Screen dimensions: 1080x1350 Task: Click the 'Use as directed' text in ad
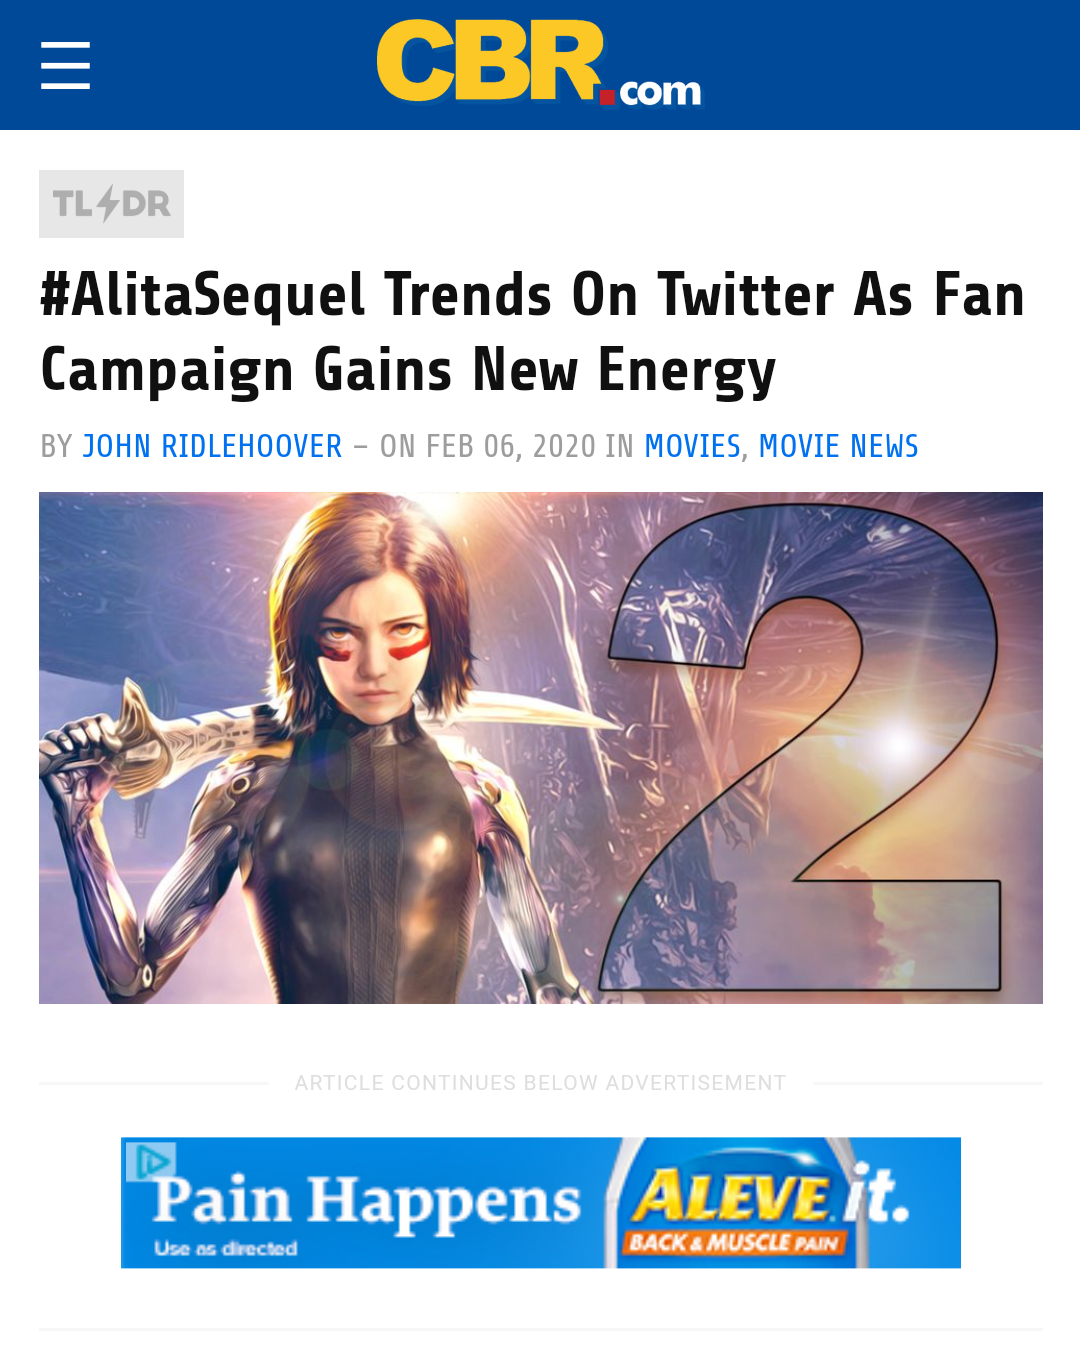coord(226,1248)
